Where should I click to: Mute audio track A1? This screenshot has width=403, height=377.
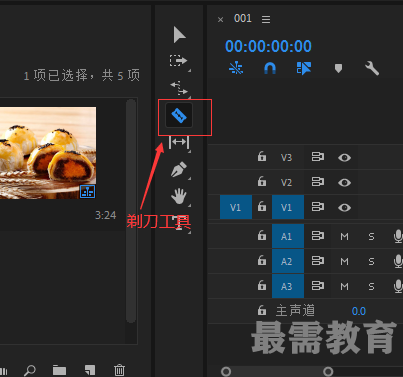pos(344,237)
